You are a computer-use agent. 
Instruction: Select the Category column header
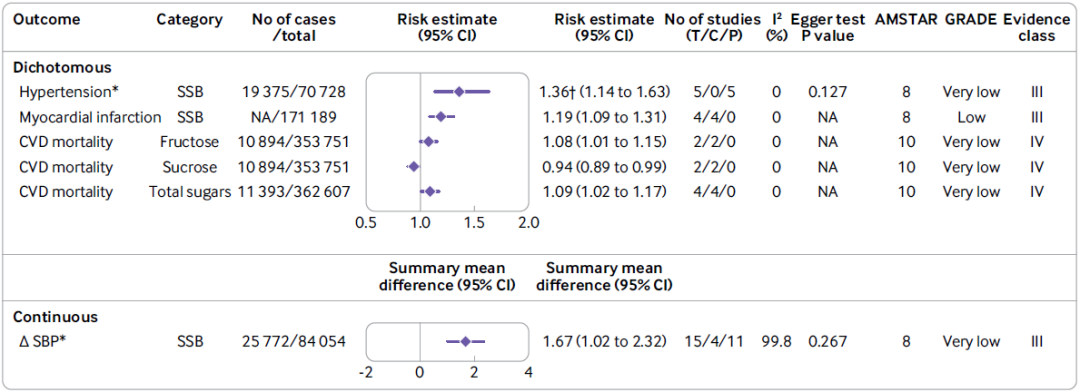[x=189, y=19]
